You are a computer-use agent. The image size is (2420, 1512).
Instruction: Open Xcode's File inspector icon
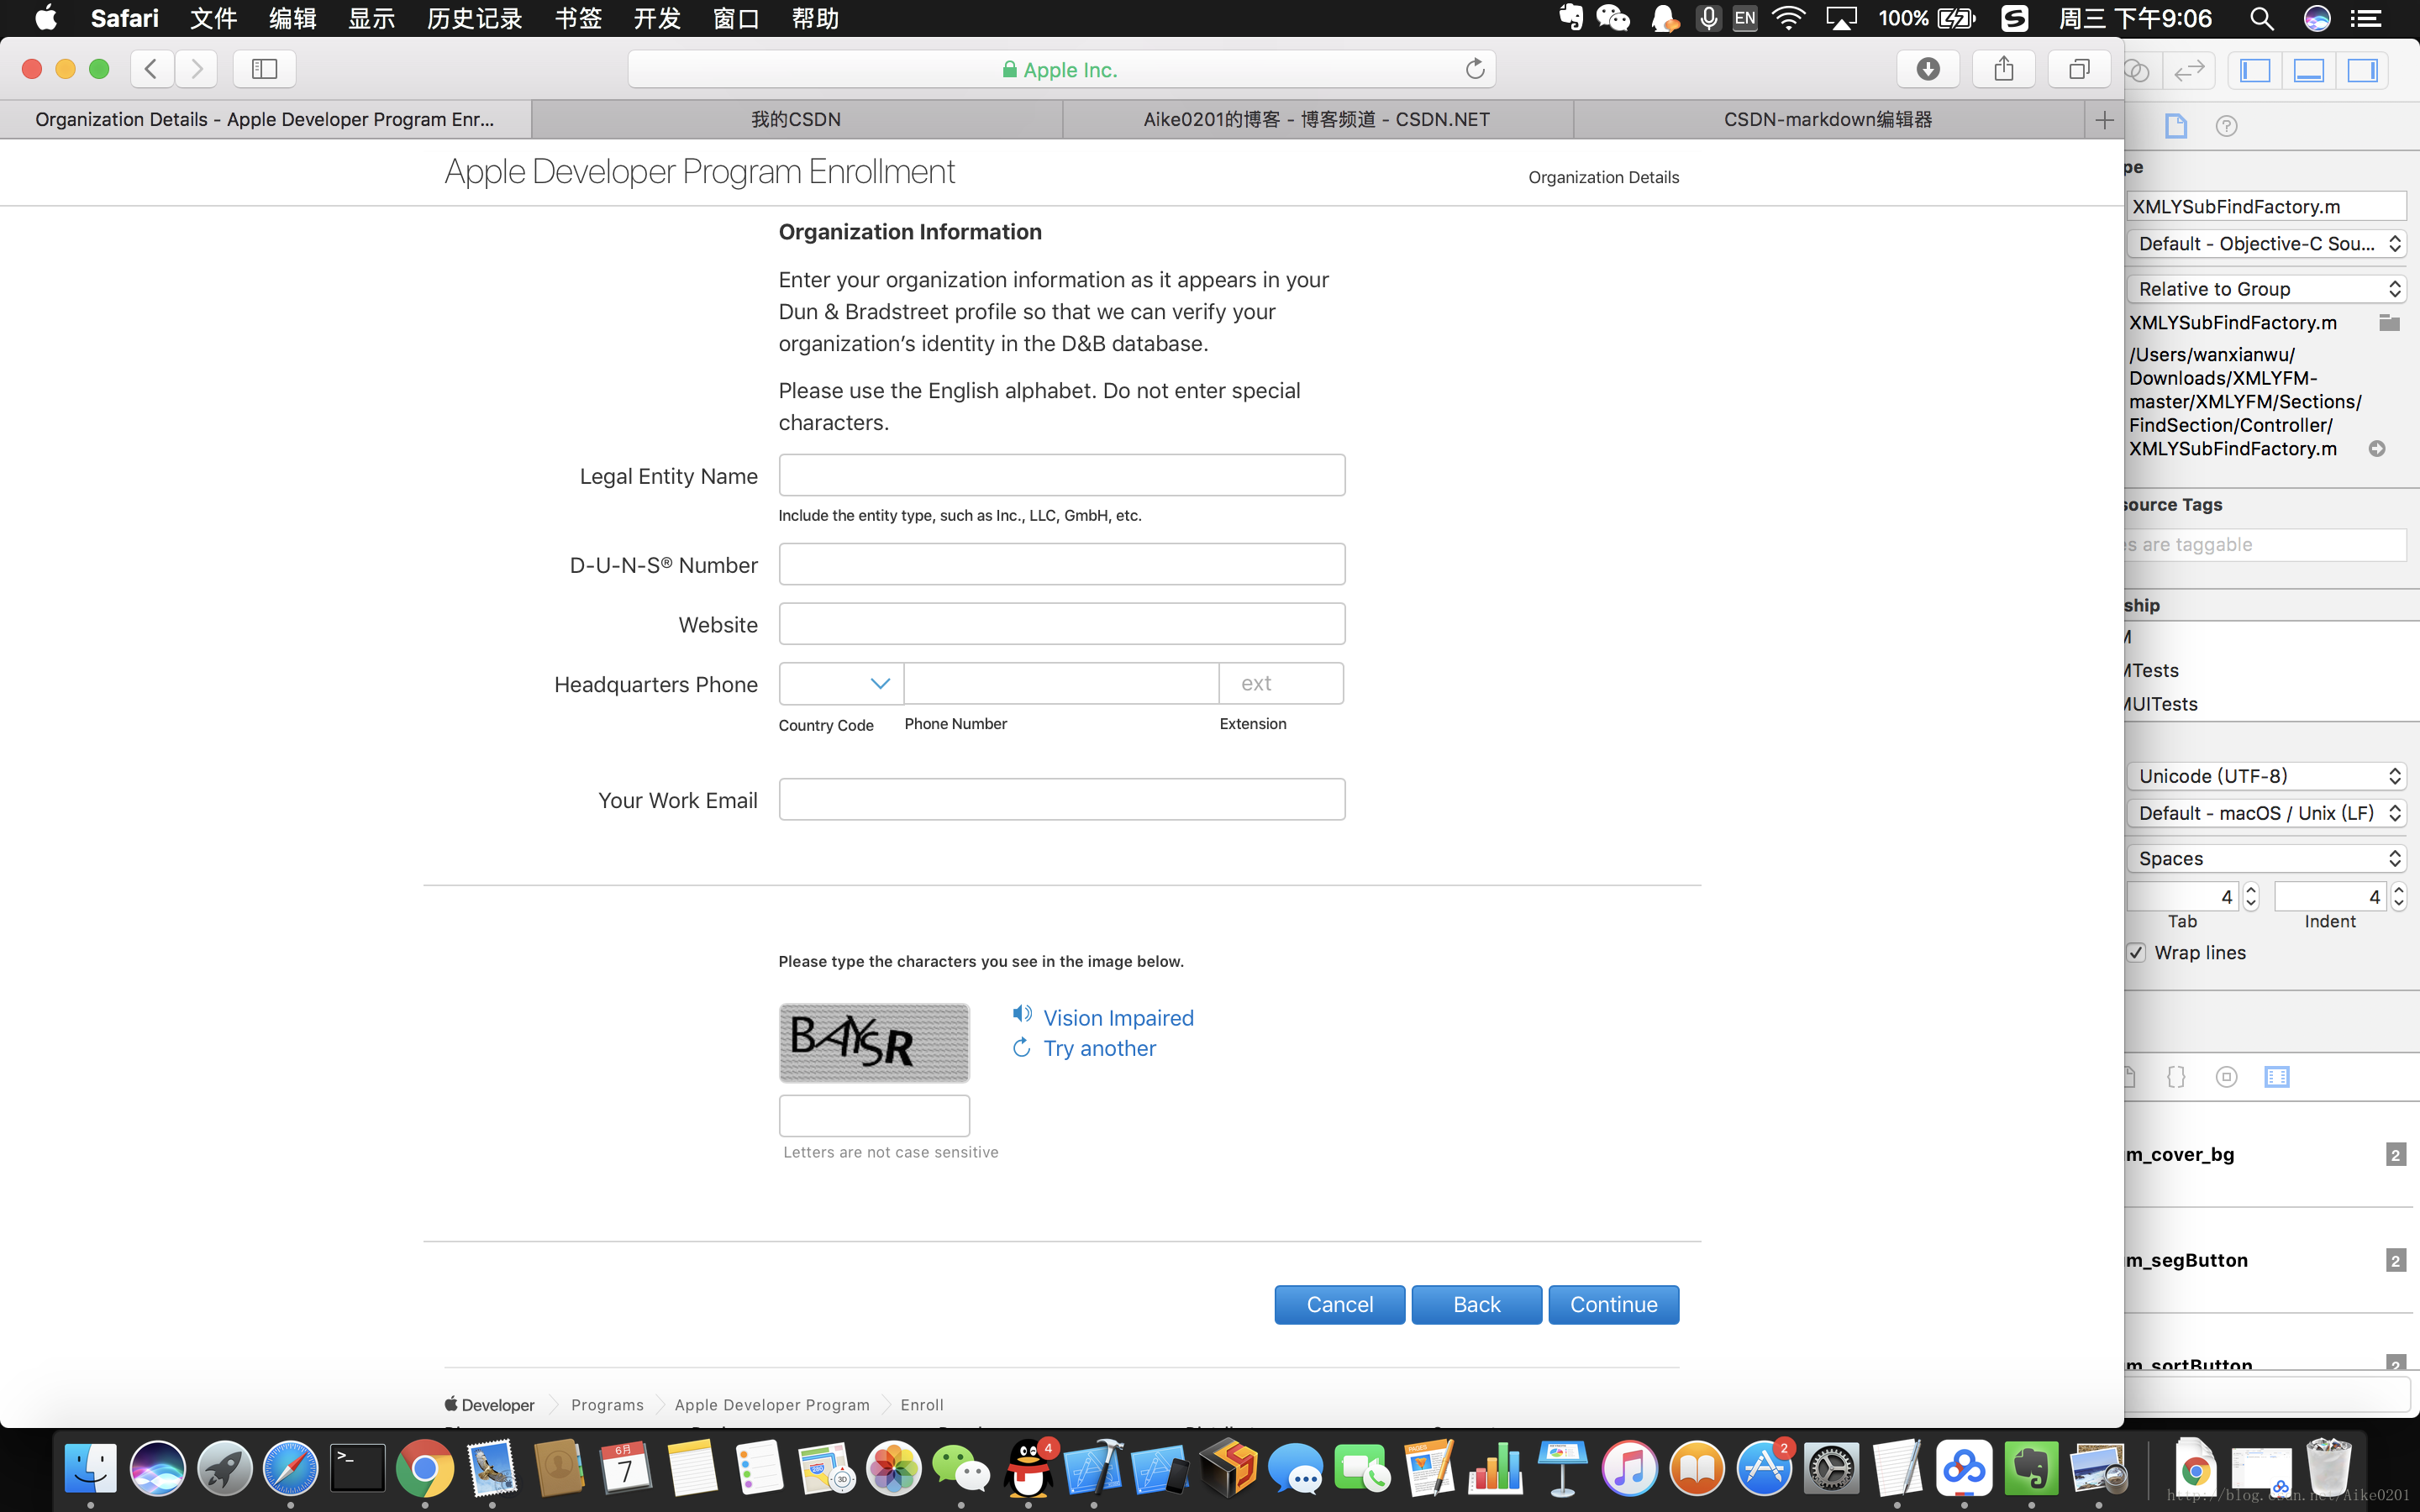point(2176,126)
